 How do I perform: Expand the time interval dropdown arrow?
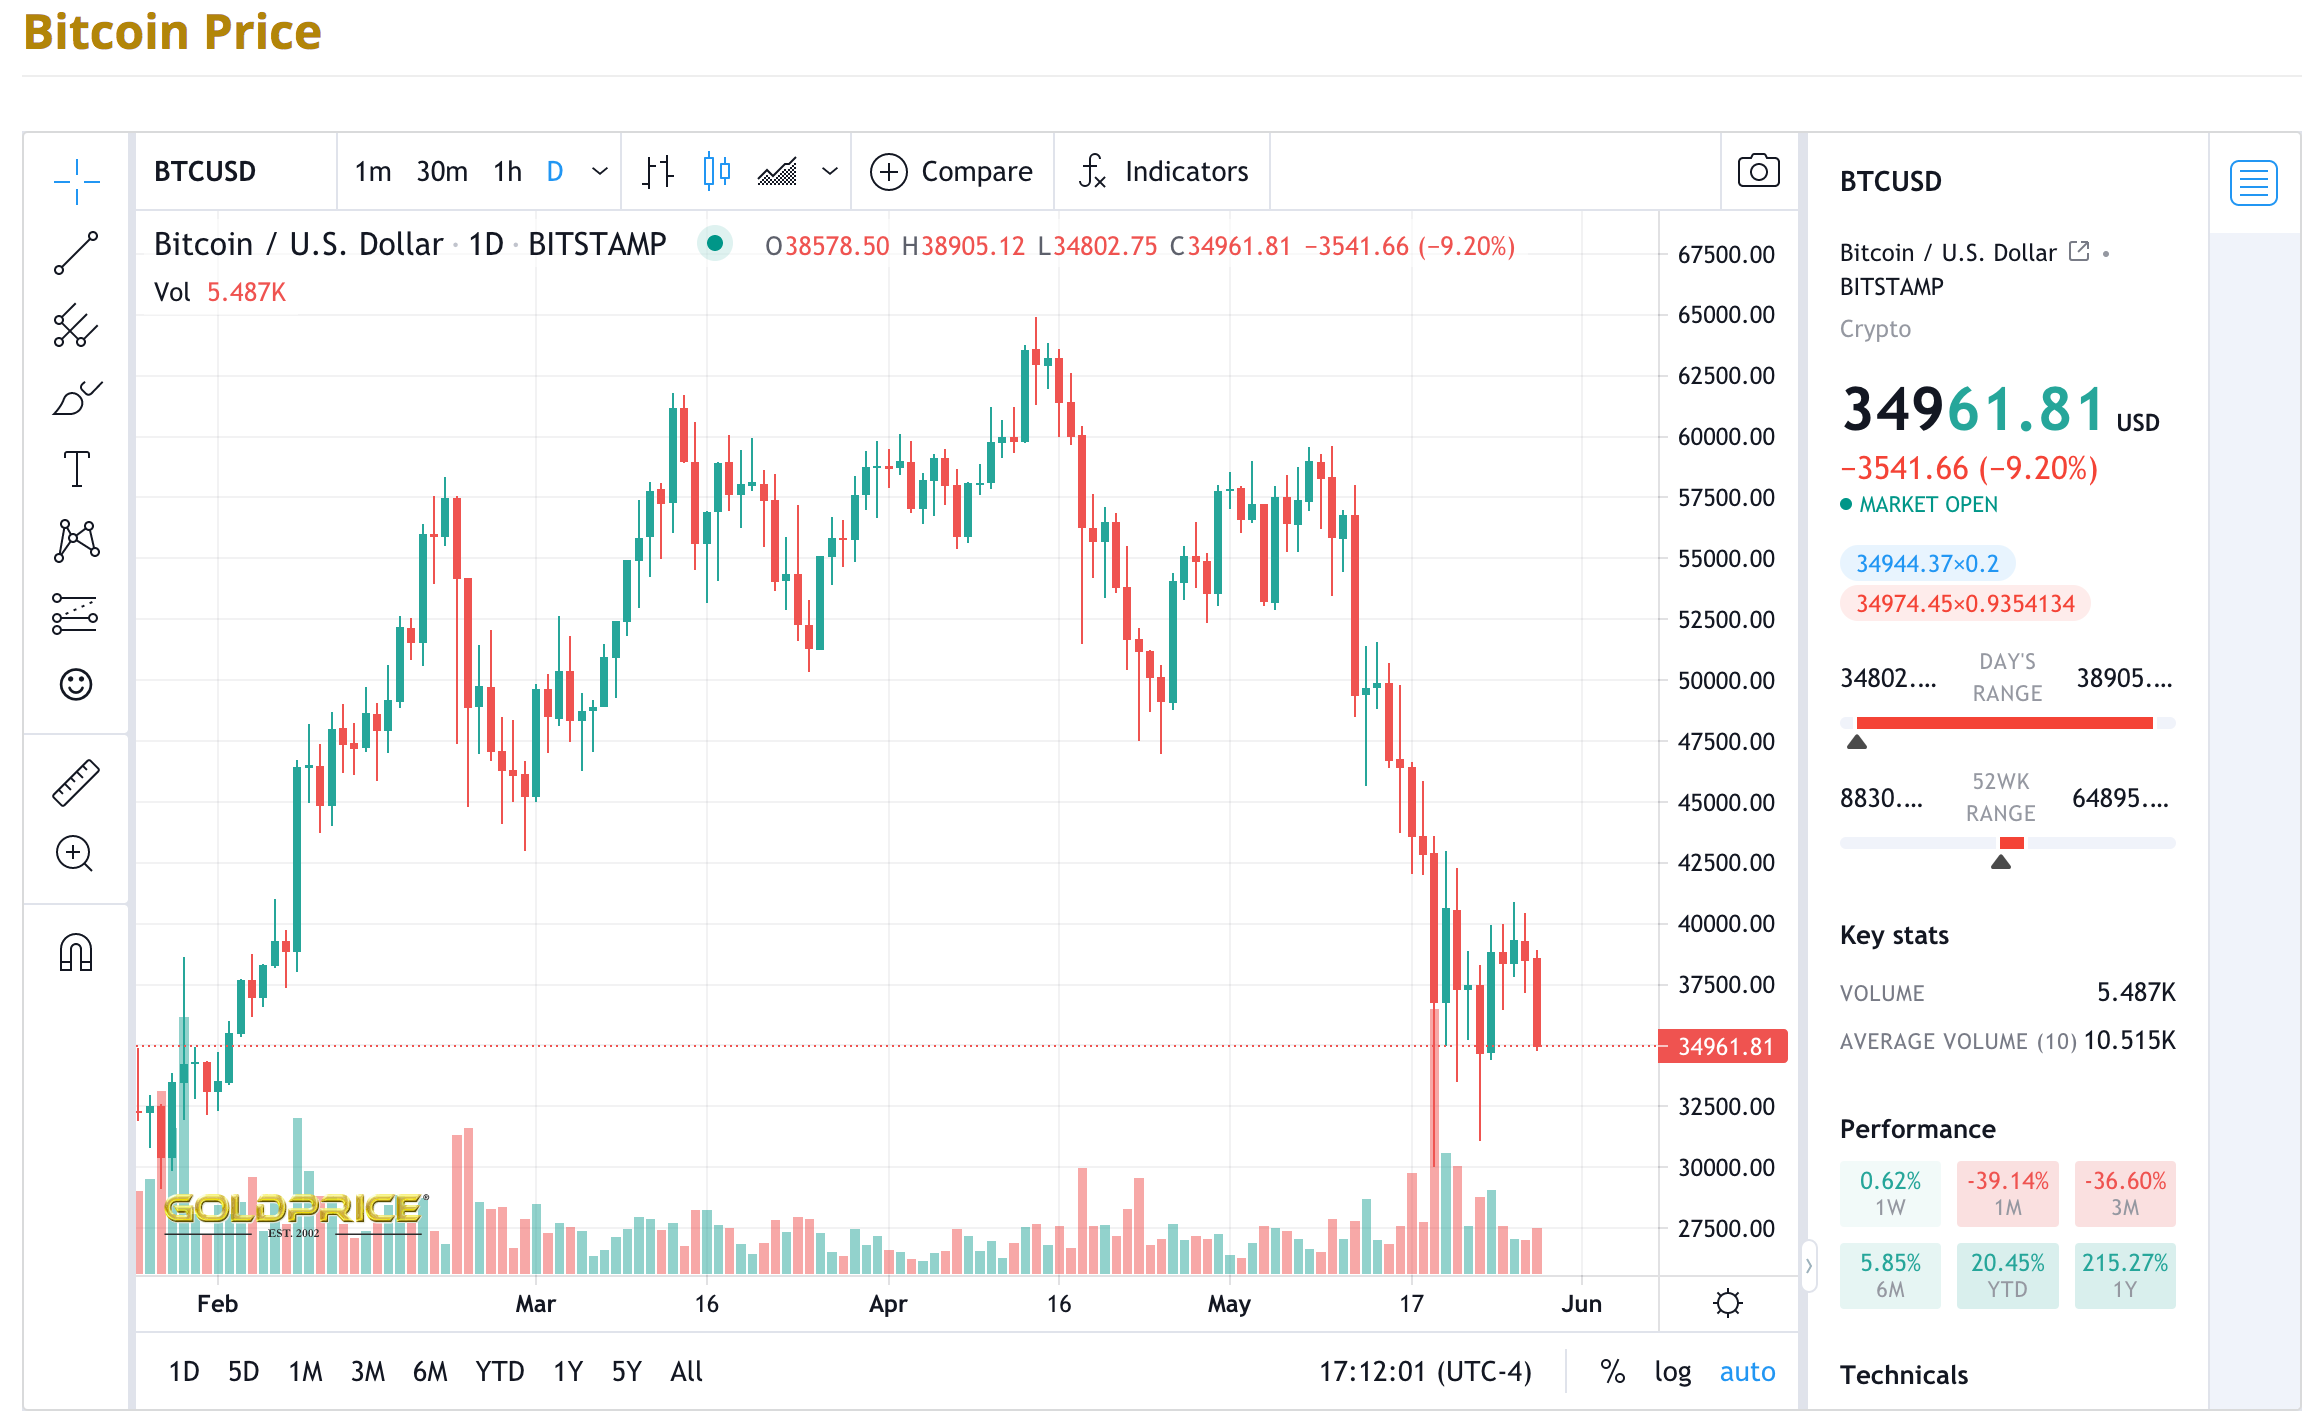600,171
